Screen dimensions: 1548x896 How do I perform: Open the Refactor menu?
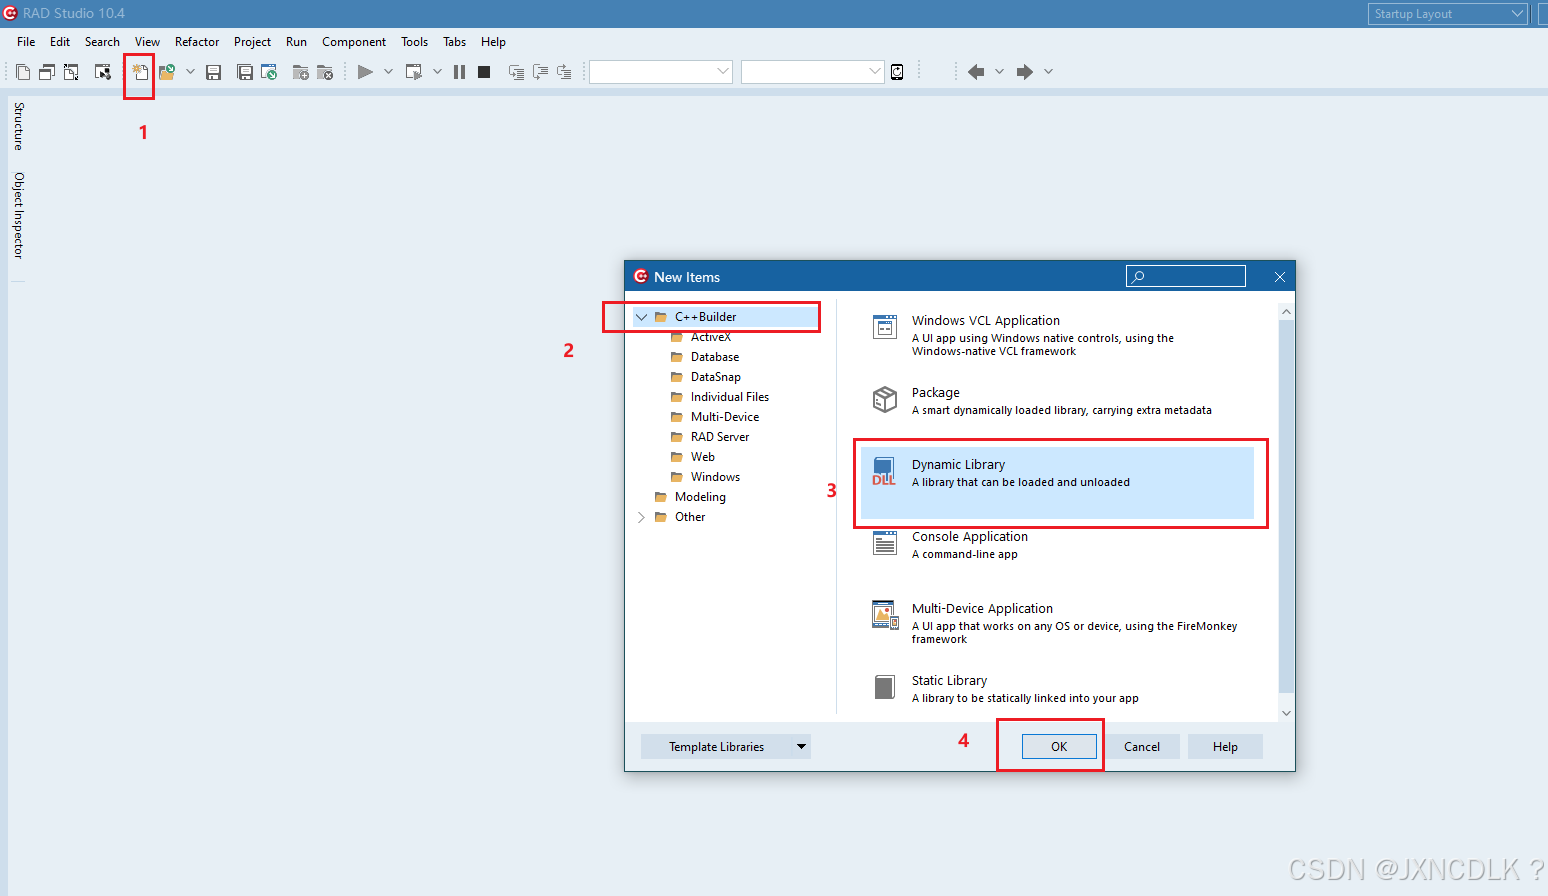pyautogui.click(x=197, y=41)
